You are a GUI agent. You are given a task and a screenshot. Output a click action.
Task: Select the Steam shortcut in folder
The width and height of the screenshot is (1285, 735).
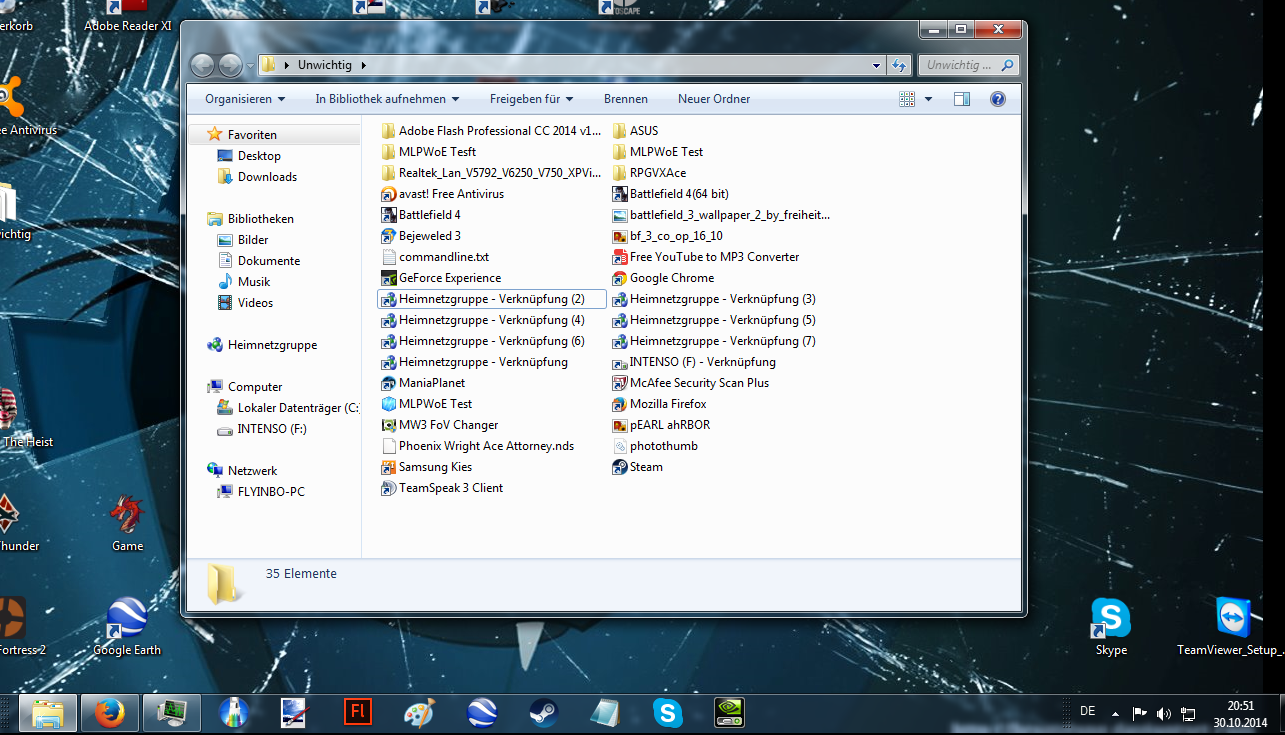(638, 467)
